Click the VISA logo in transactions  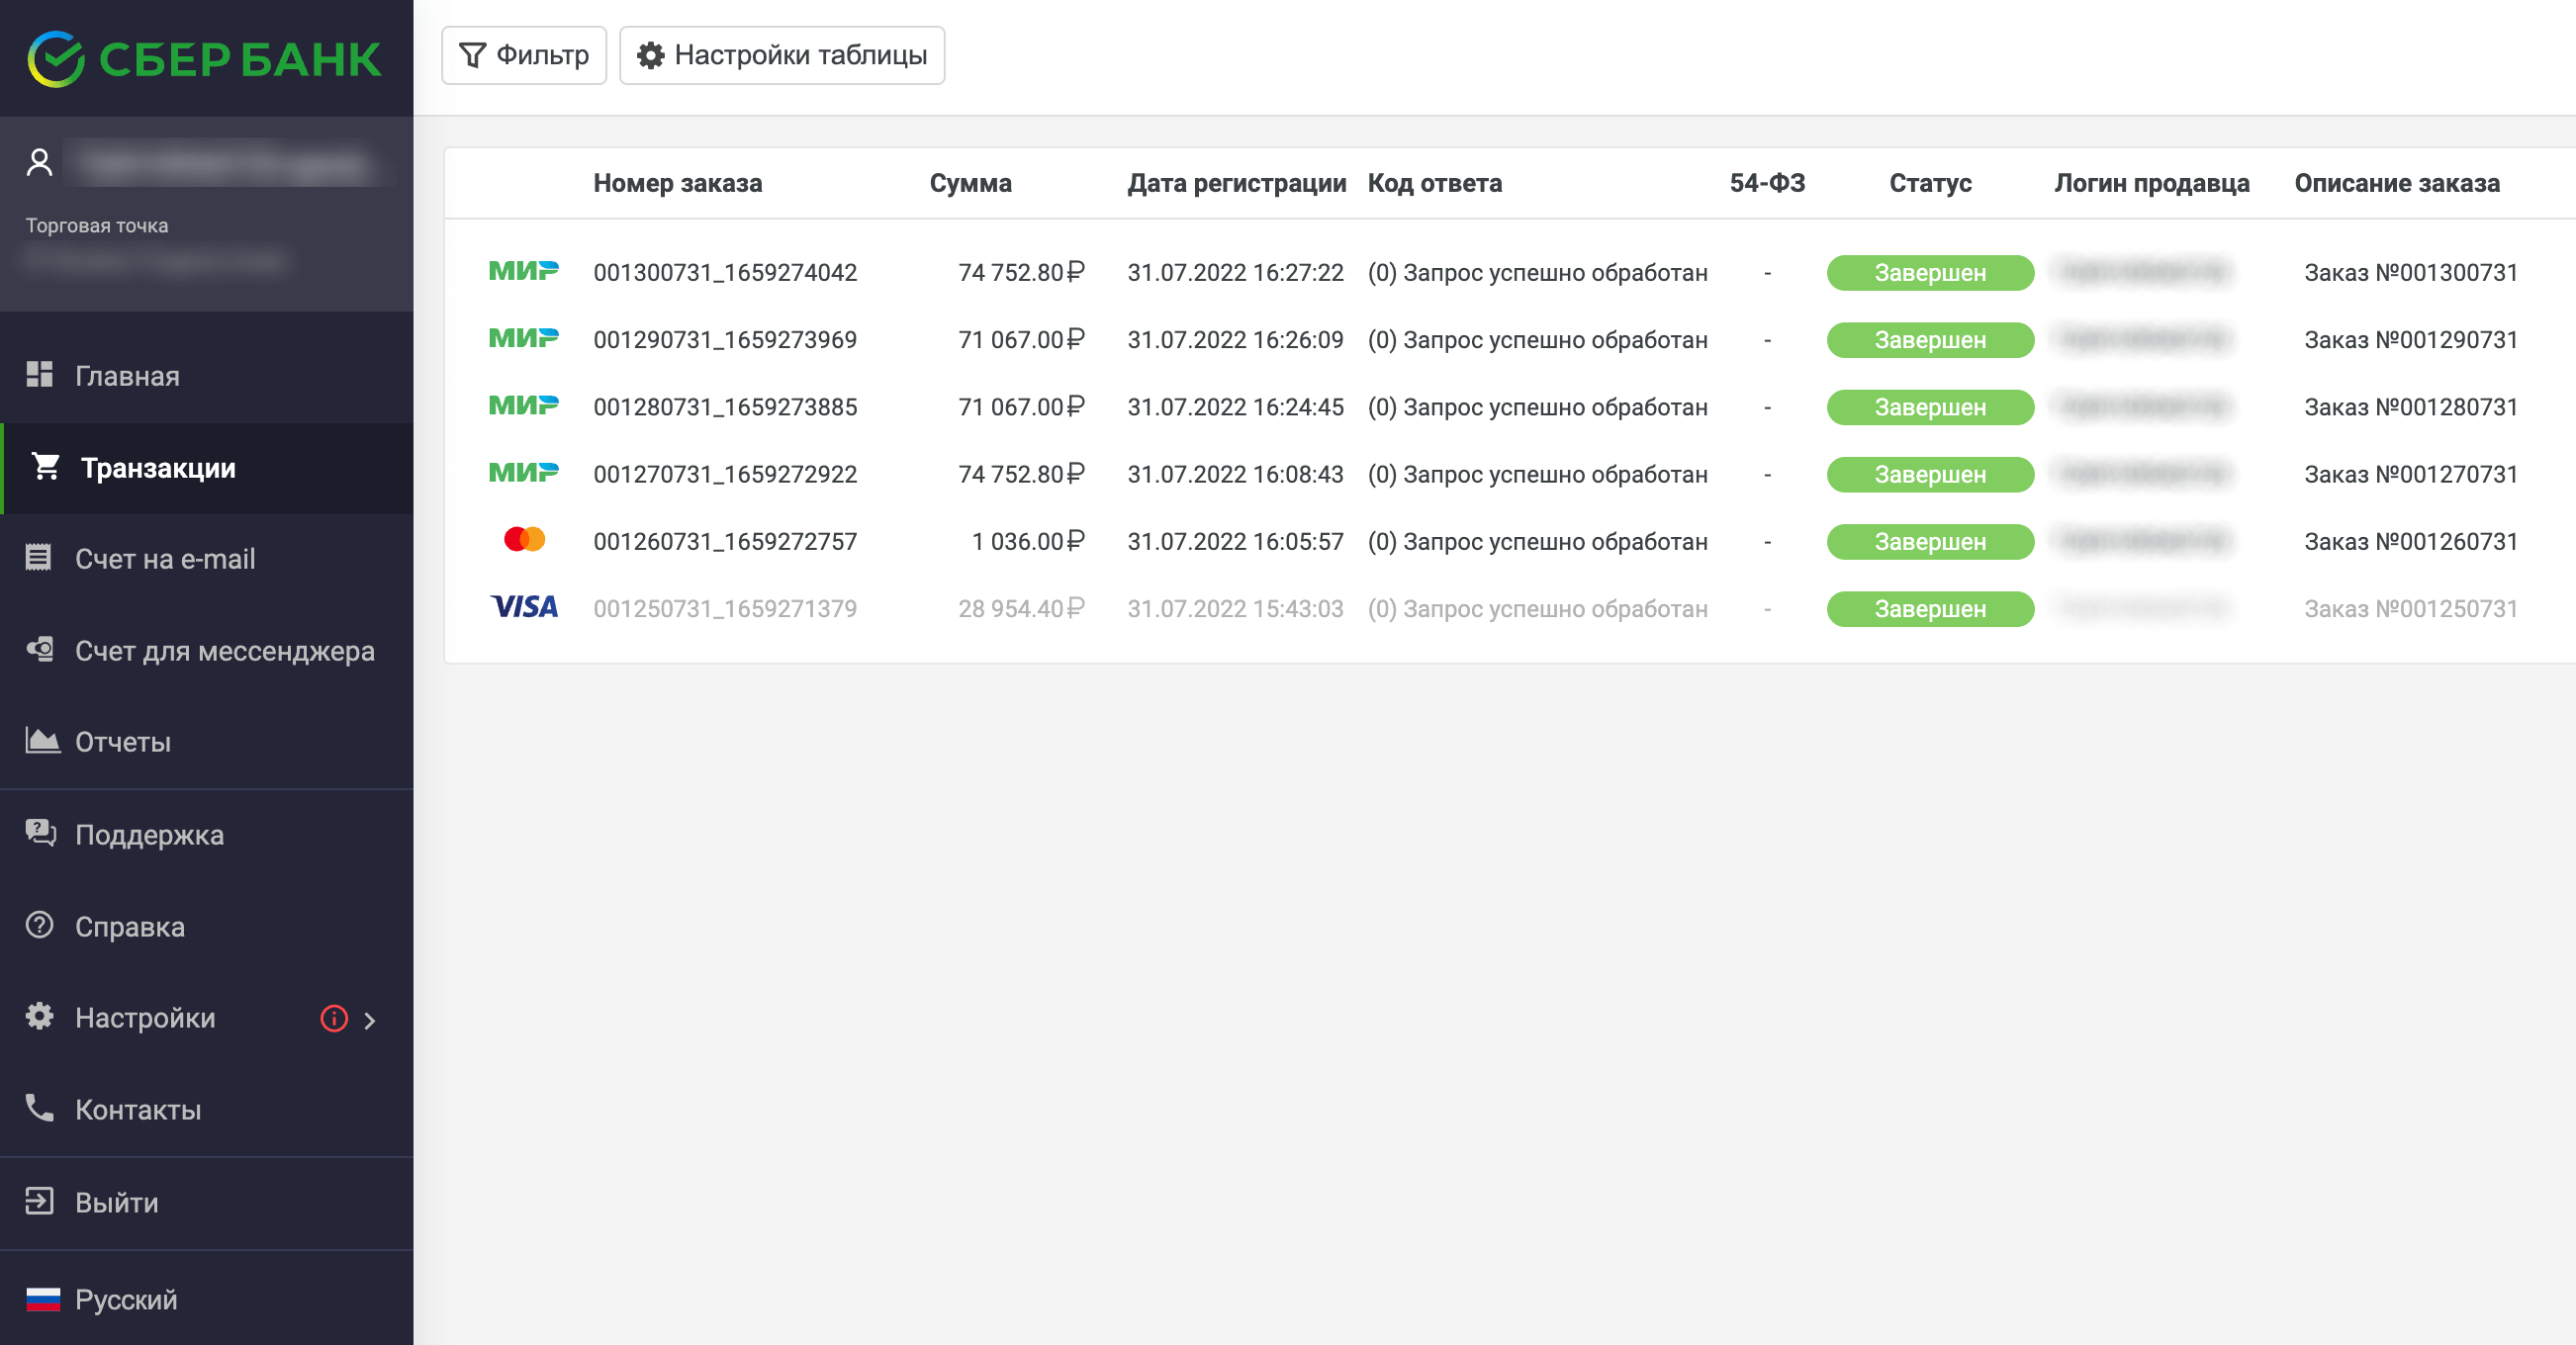pos(524,607)
